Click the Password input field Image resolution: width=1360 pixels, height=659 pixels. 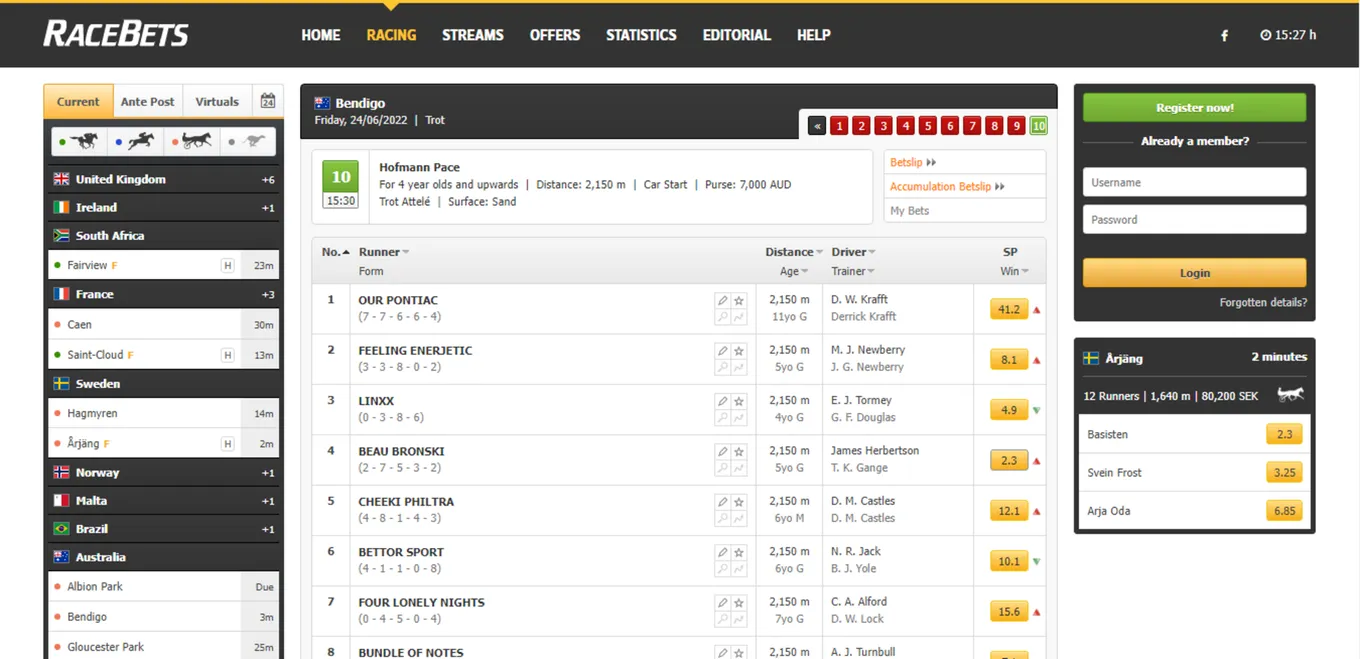1194,219
